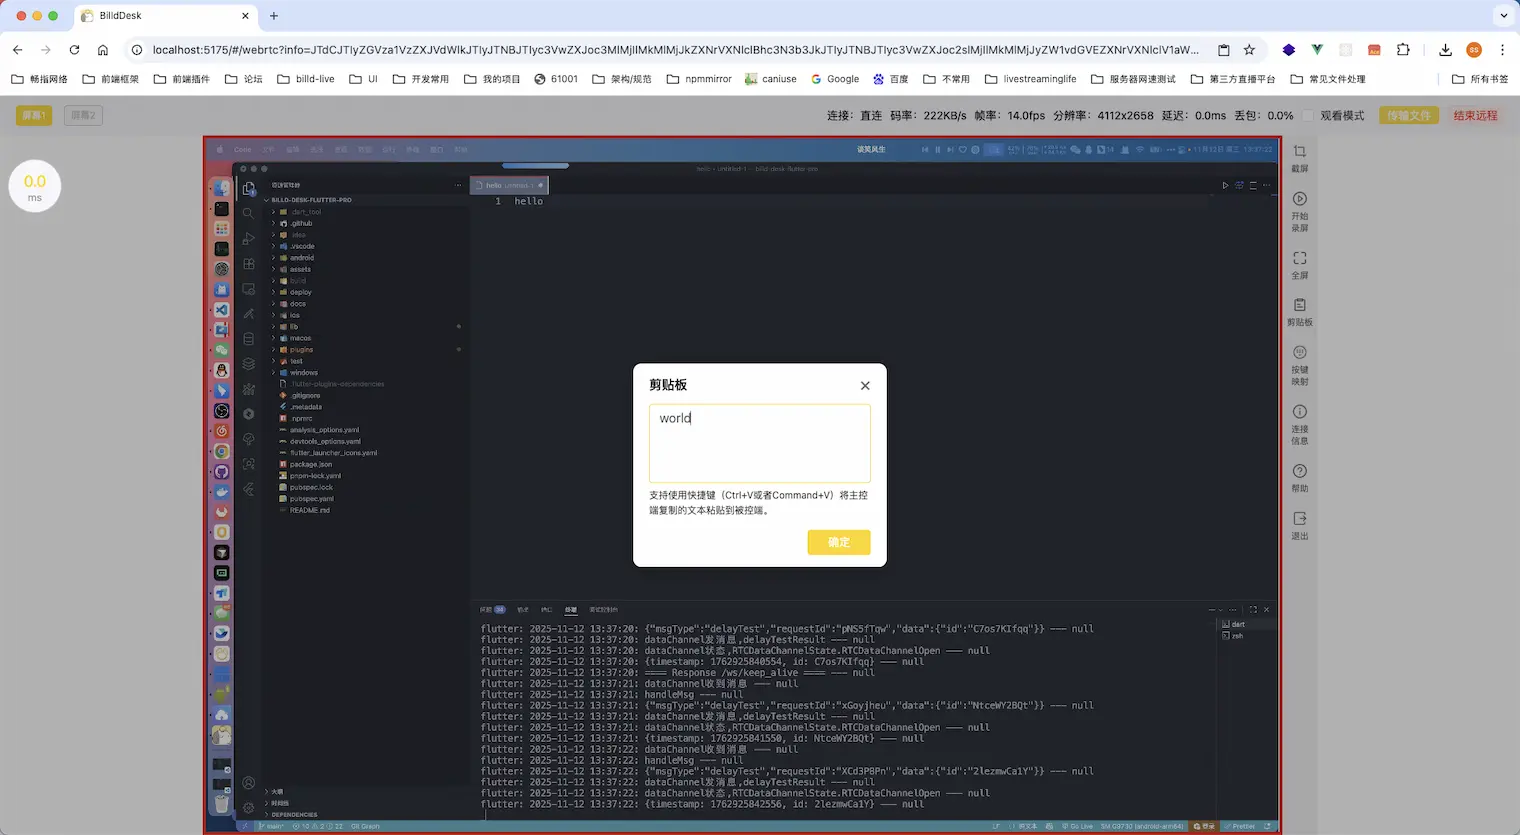Screen dimensions: 1520x835
Task: Select the BilldDesk browser tab
Action: 160,16
